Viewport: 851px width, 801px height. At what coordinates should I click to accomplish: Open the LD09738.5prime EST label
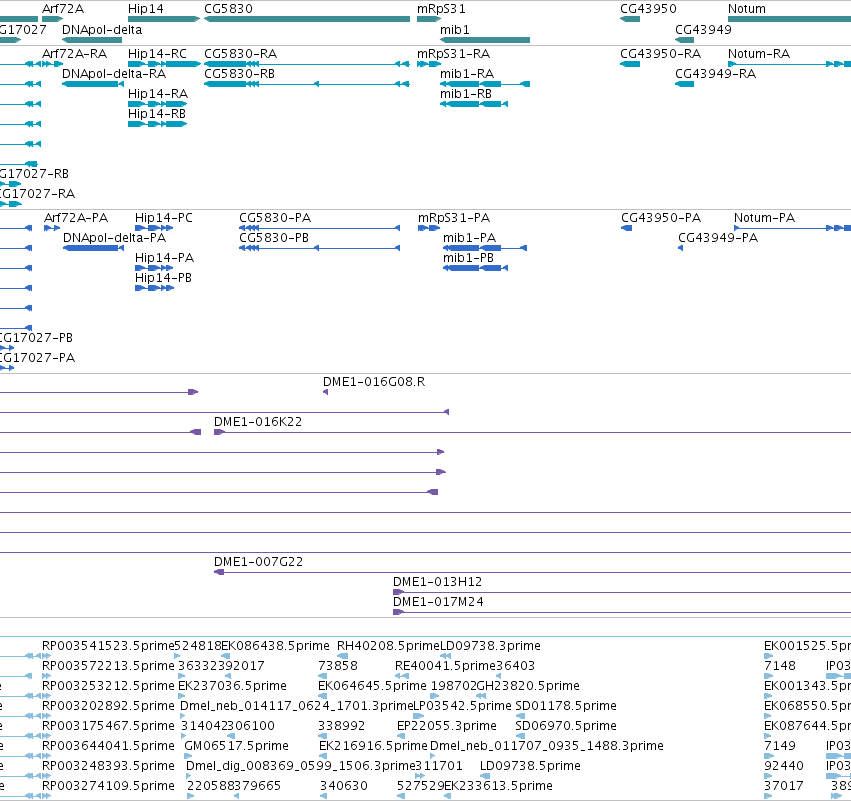pyautogui.click(x=530, y=766)
